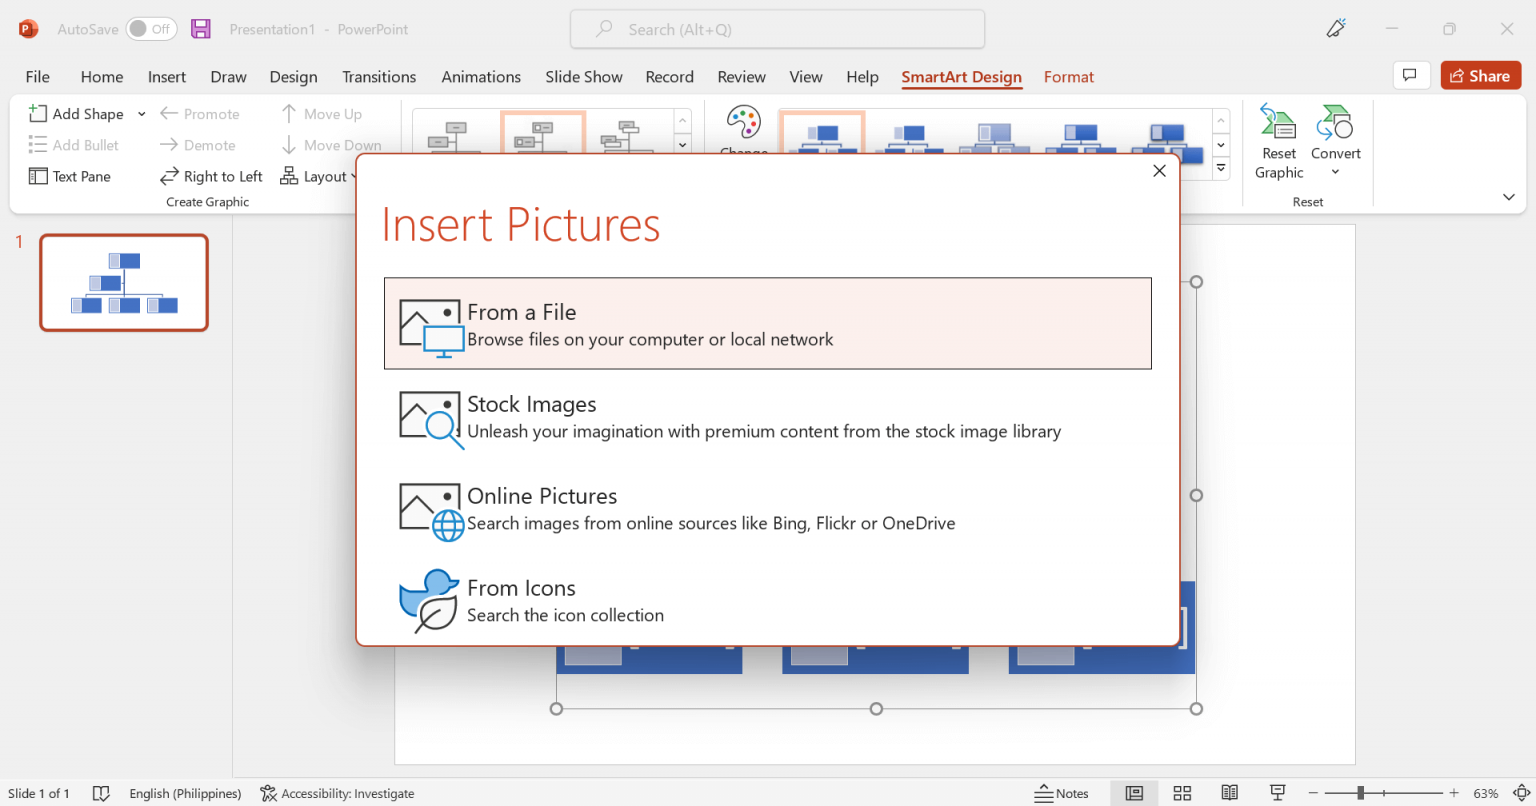This screenshot has width=1536, height=806.
Task: Select the slide 1 thumbnail
Action: [x=123, y=282]
